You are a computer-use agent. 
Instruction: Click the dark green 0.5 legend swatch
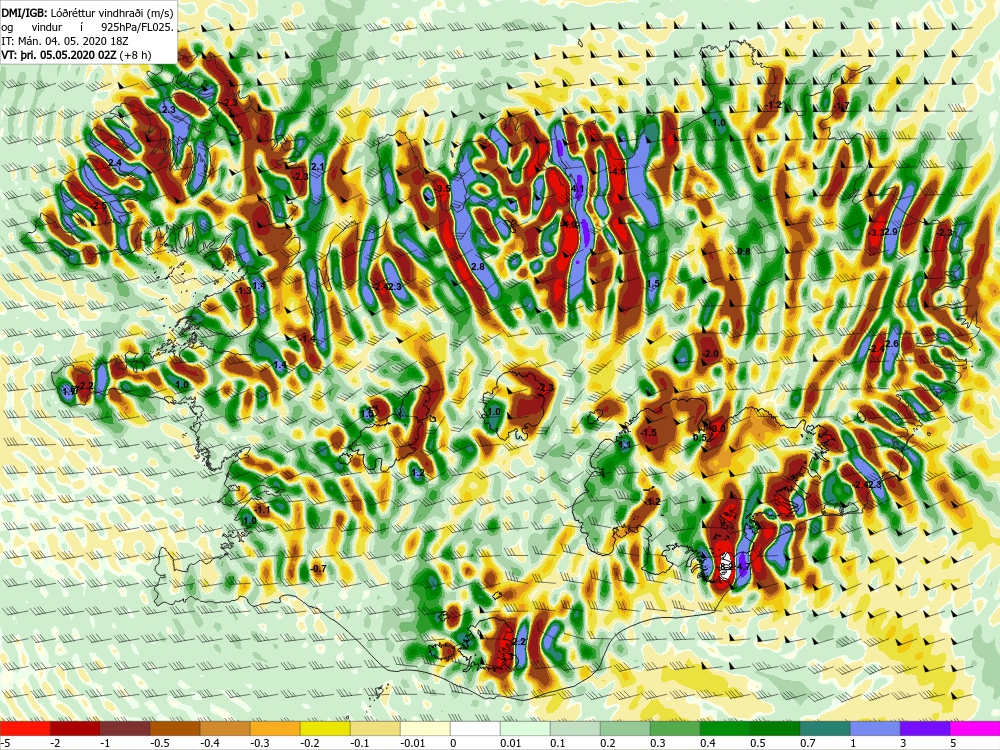coord(775,728)
